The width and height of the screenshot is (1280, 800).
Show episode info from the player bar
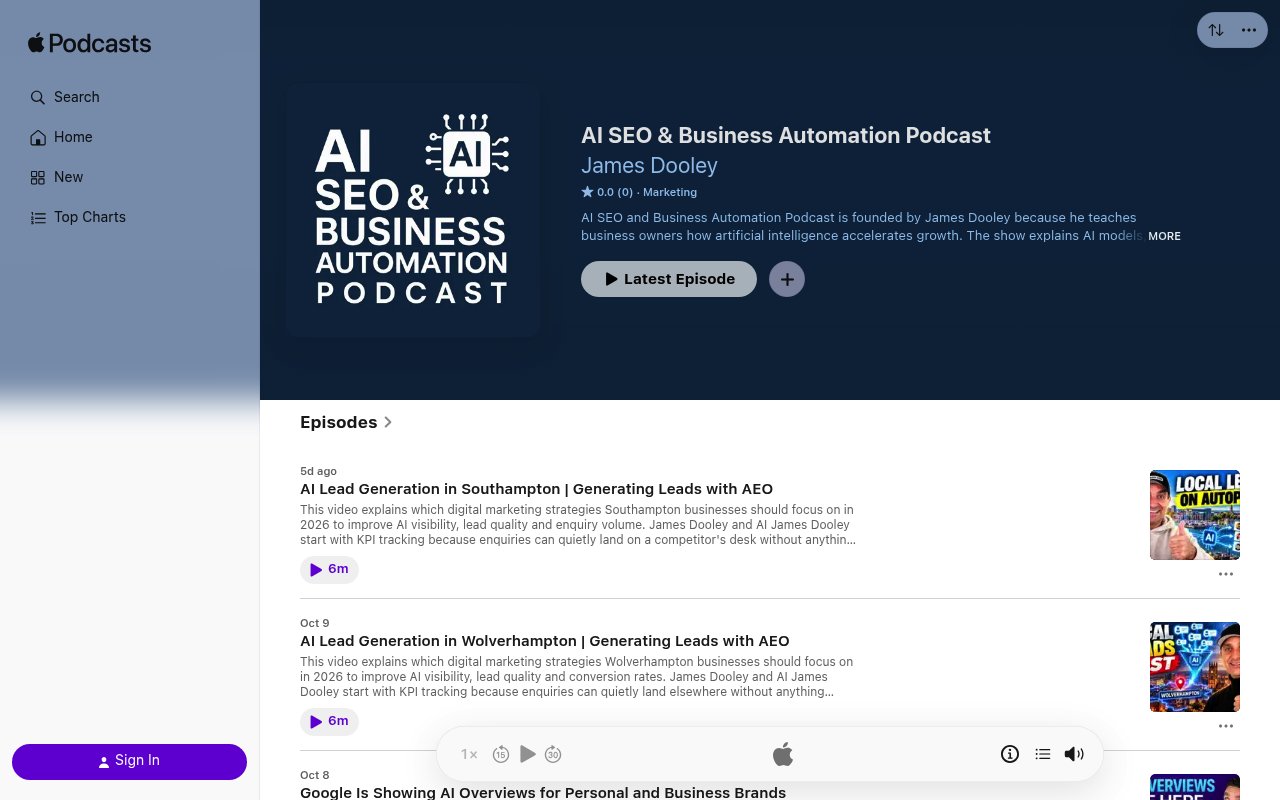pos(1010,754)
